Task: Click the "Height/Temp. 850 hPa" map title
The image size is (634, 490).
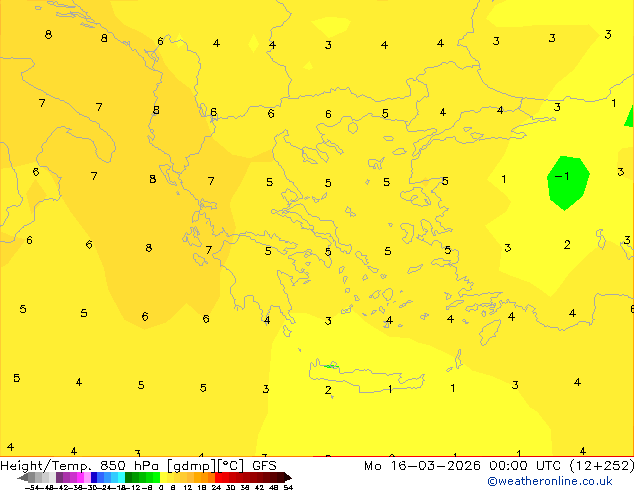Action: [x=79, y=466]
